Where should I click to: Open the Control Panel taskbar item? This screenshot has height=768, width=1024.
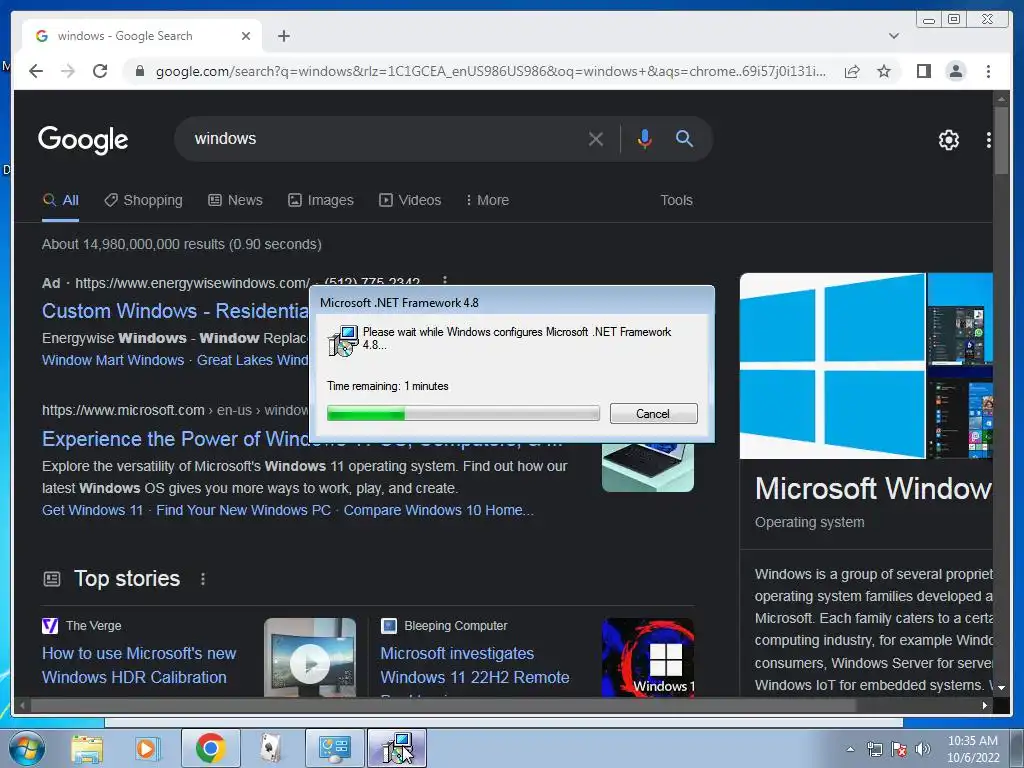tap(334, 748)
